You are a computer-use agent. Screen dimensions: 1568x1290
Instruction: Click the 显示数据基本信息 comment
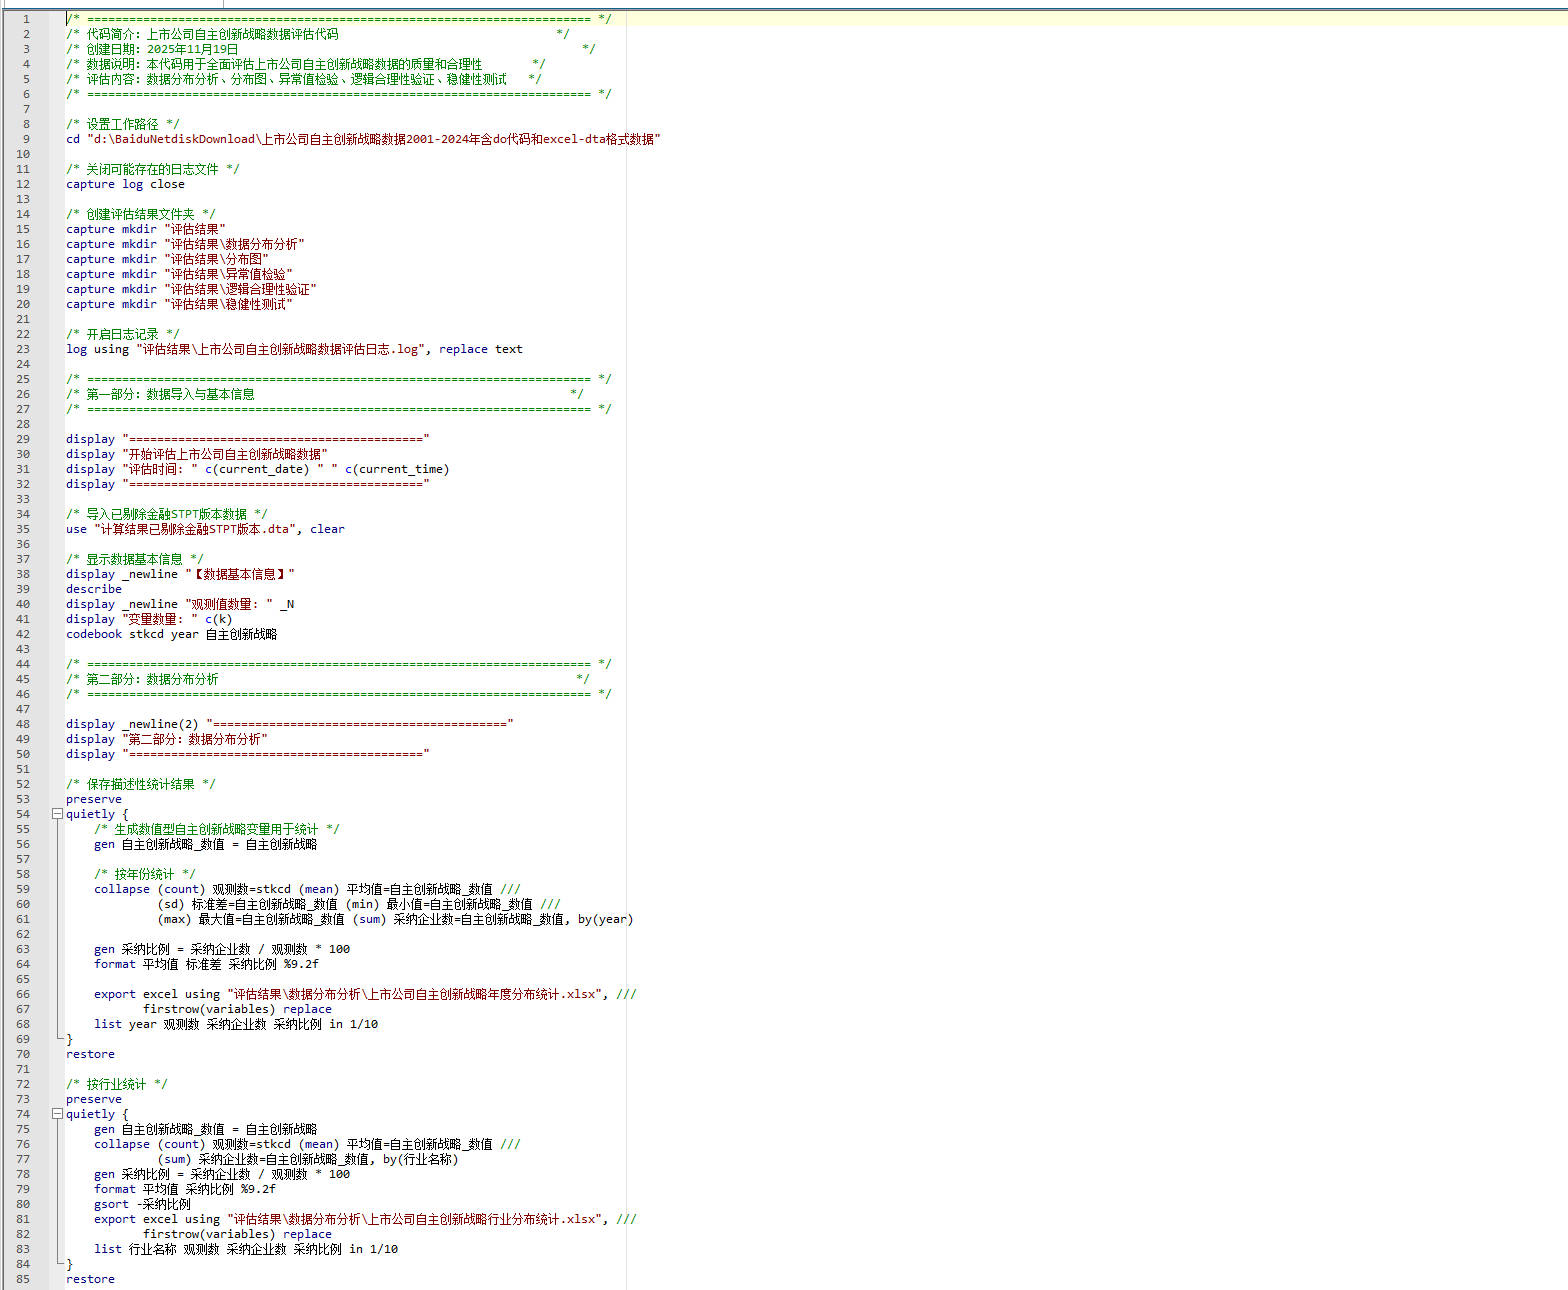click(135, 559)
